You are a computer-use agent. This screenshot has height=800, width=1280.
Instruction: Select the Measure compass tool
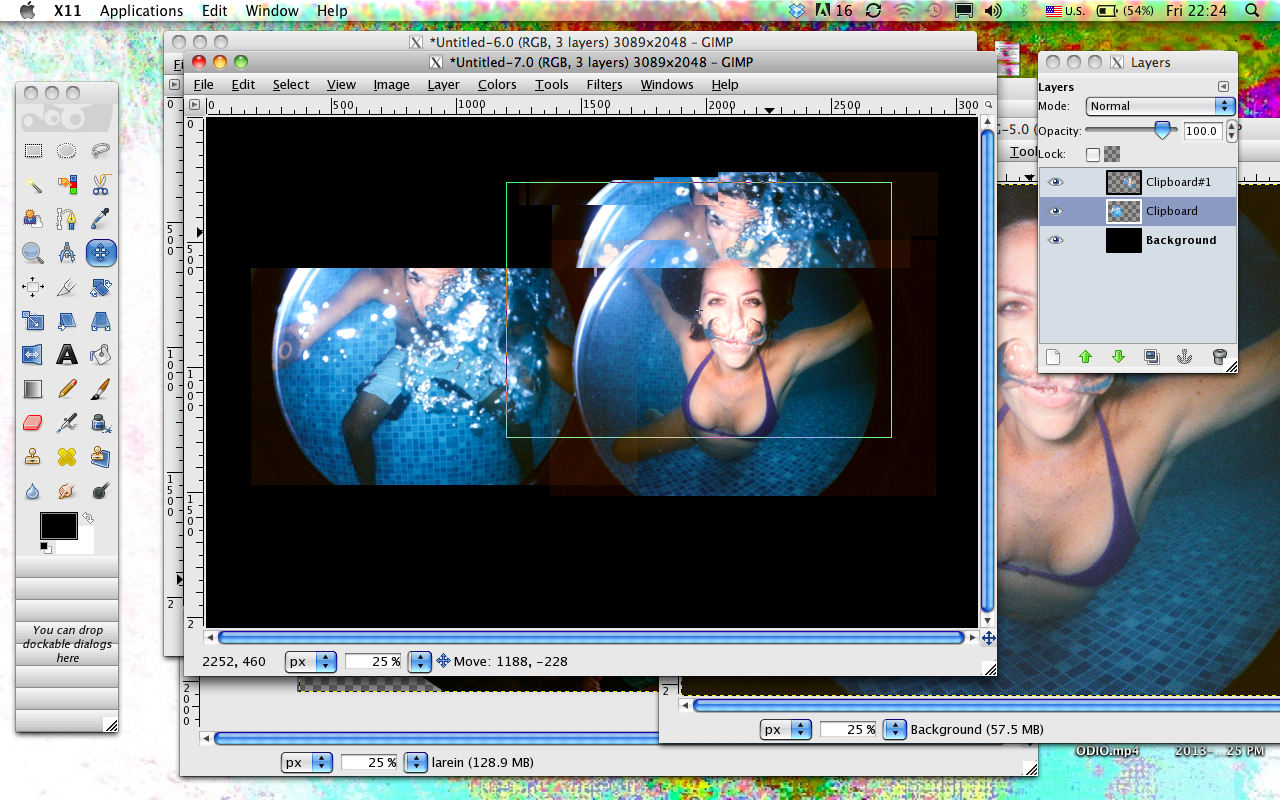point(67,253)
